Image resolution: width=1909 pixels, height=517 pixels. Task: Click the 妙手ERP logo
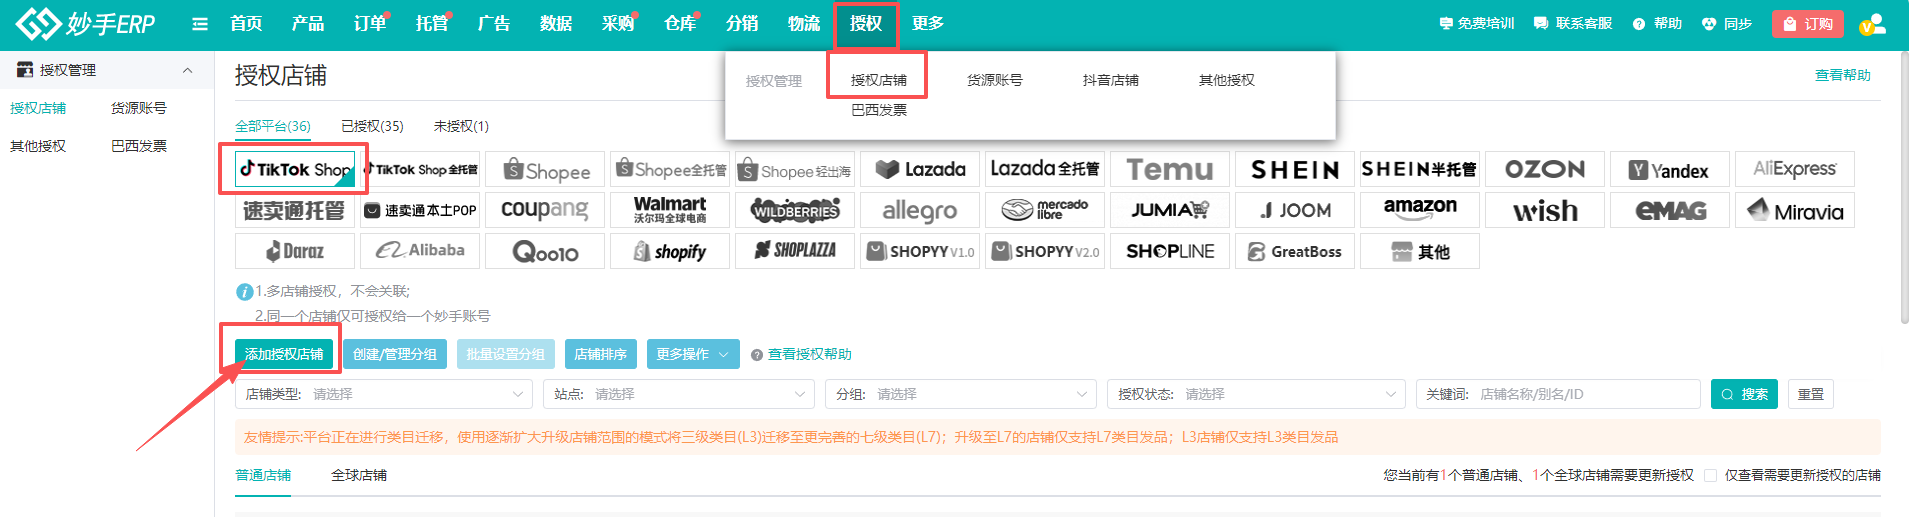point(86,23)
